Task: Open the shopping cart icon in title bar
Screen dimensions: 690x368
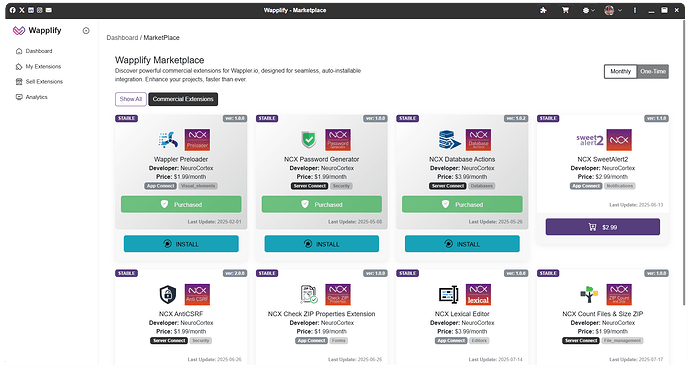Action: (565, 10)
